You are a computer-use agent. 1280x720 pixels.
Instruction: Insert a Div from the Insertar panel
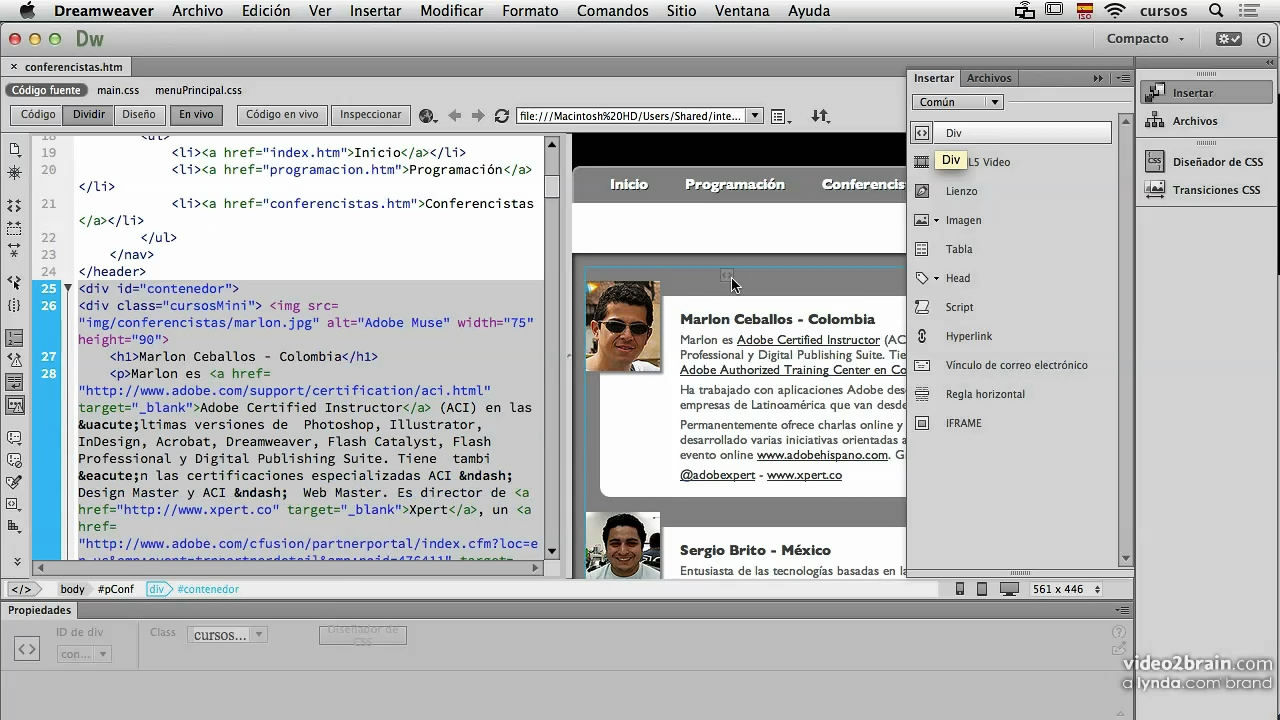click(1011, 132)
